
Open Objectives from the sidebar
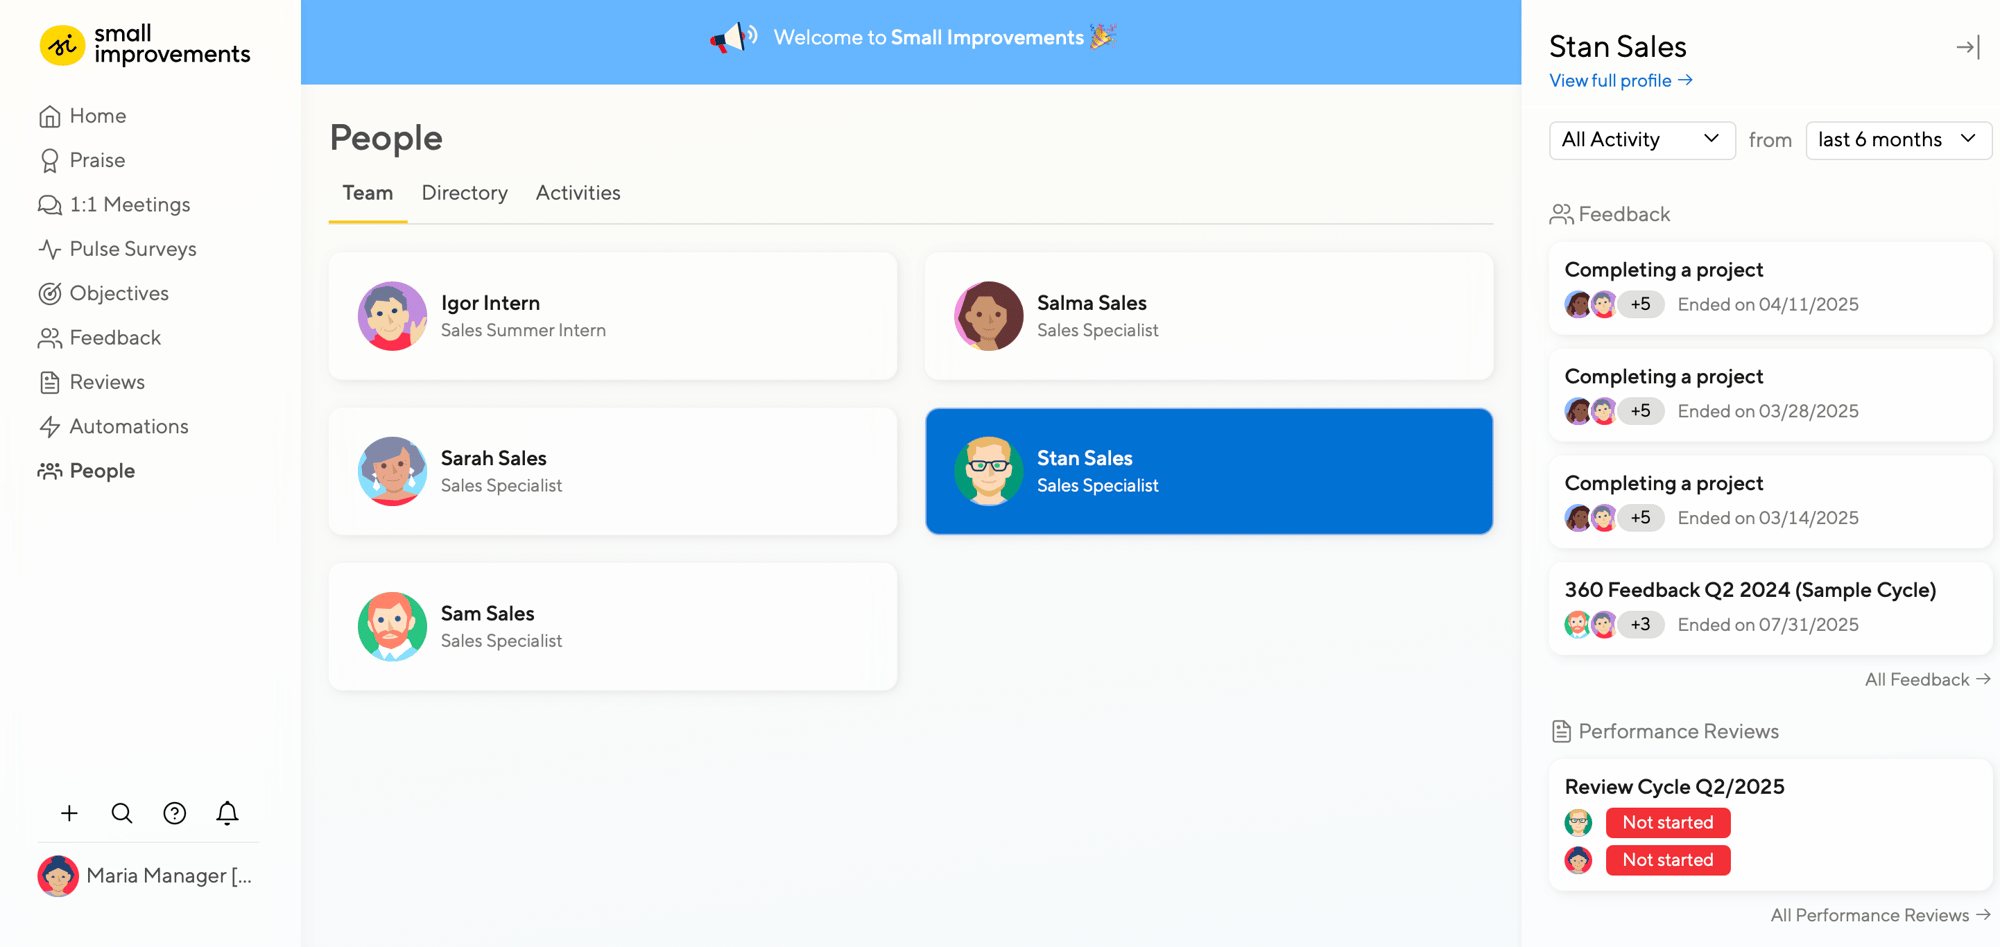click(118, 293)
